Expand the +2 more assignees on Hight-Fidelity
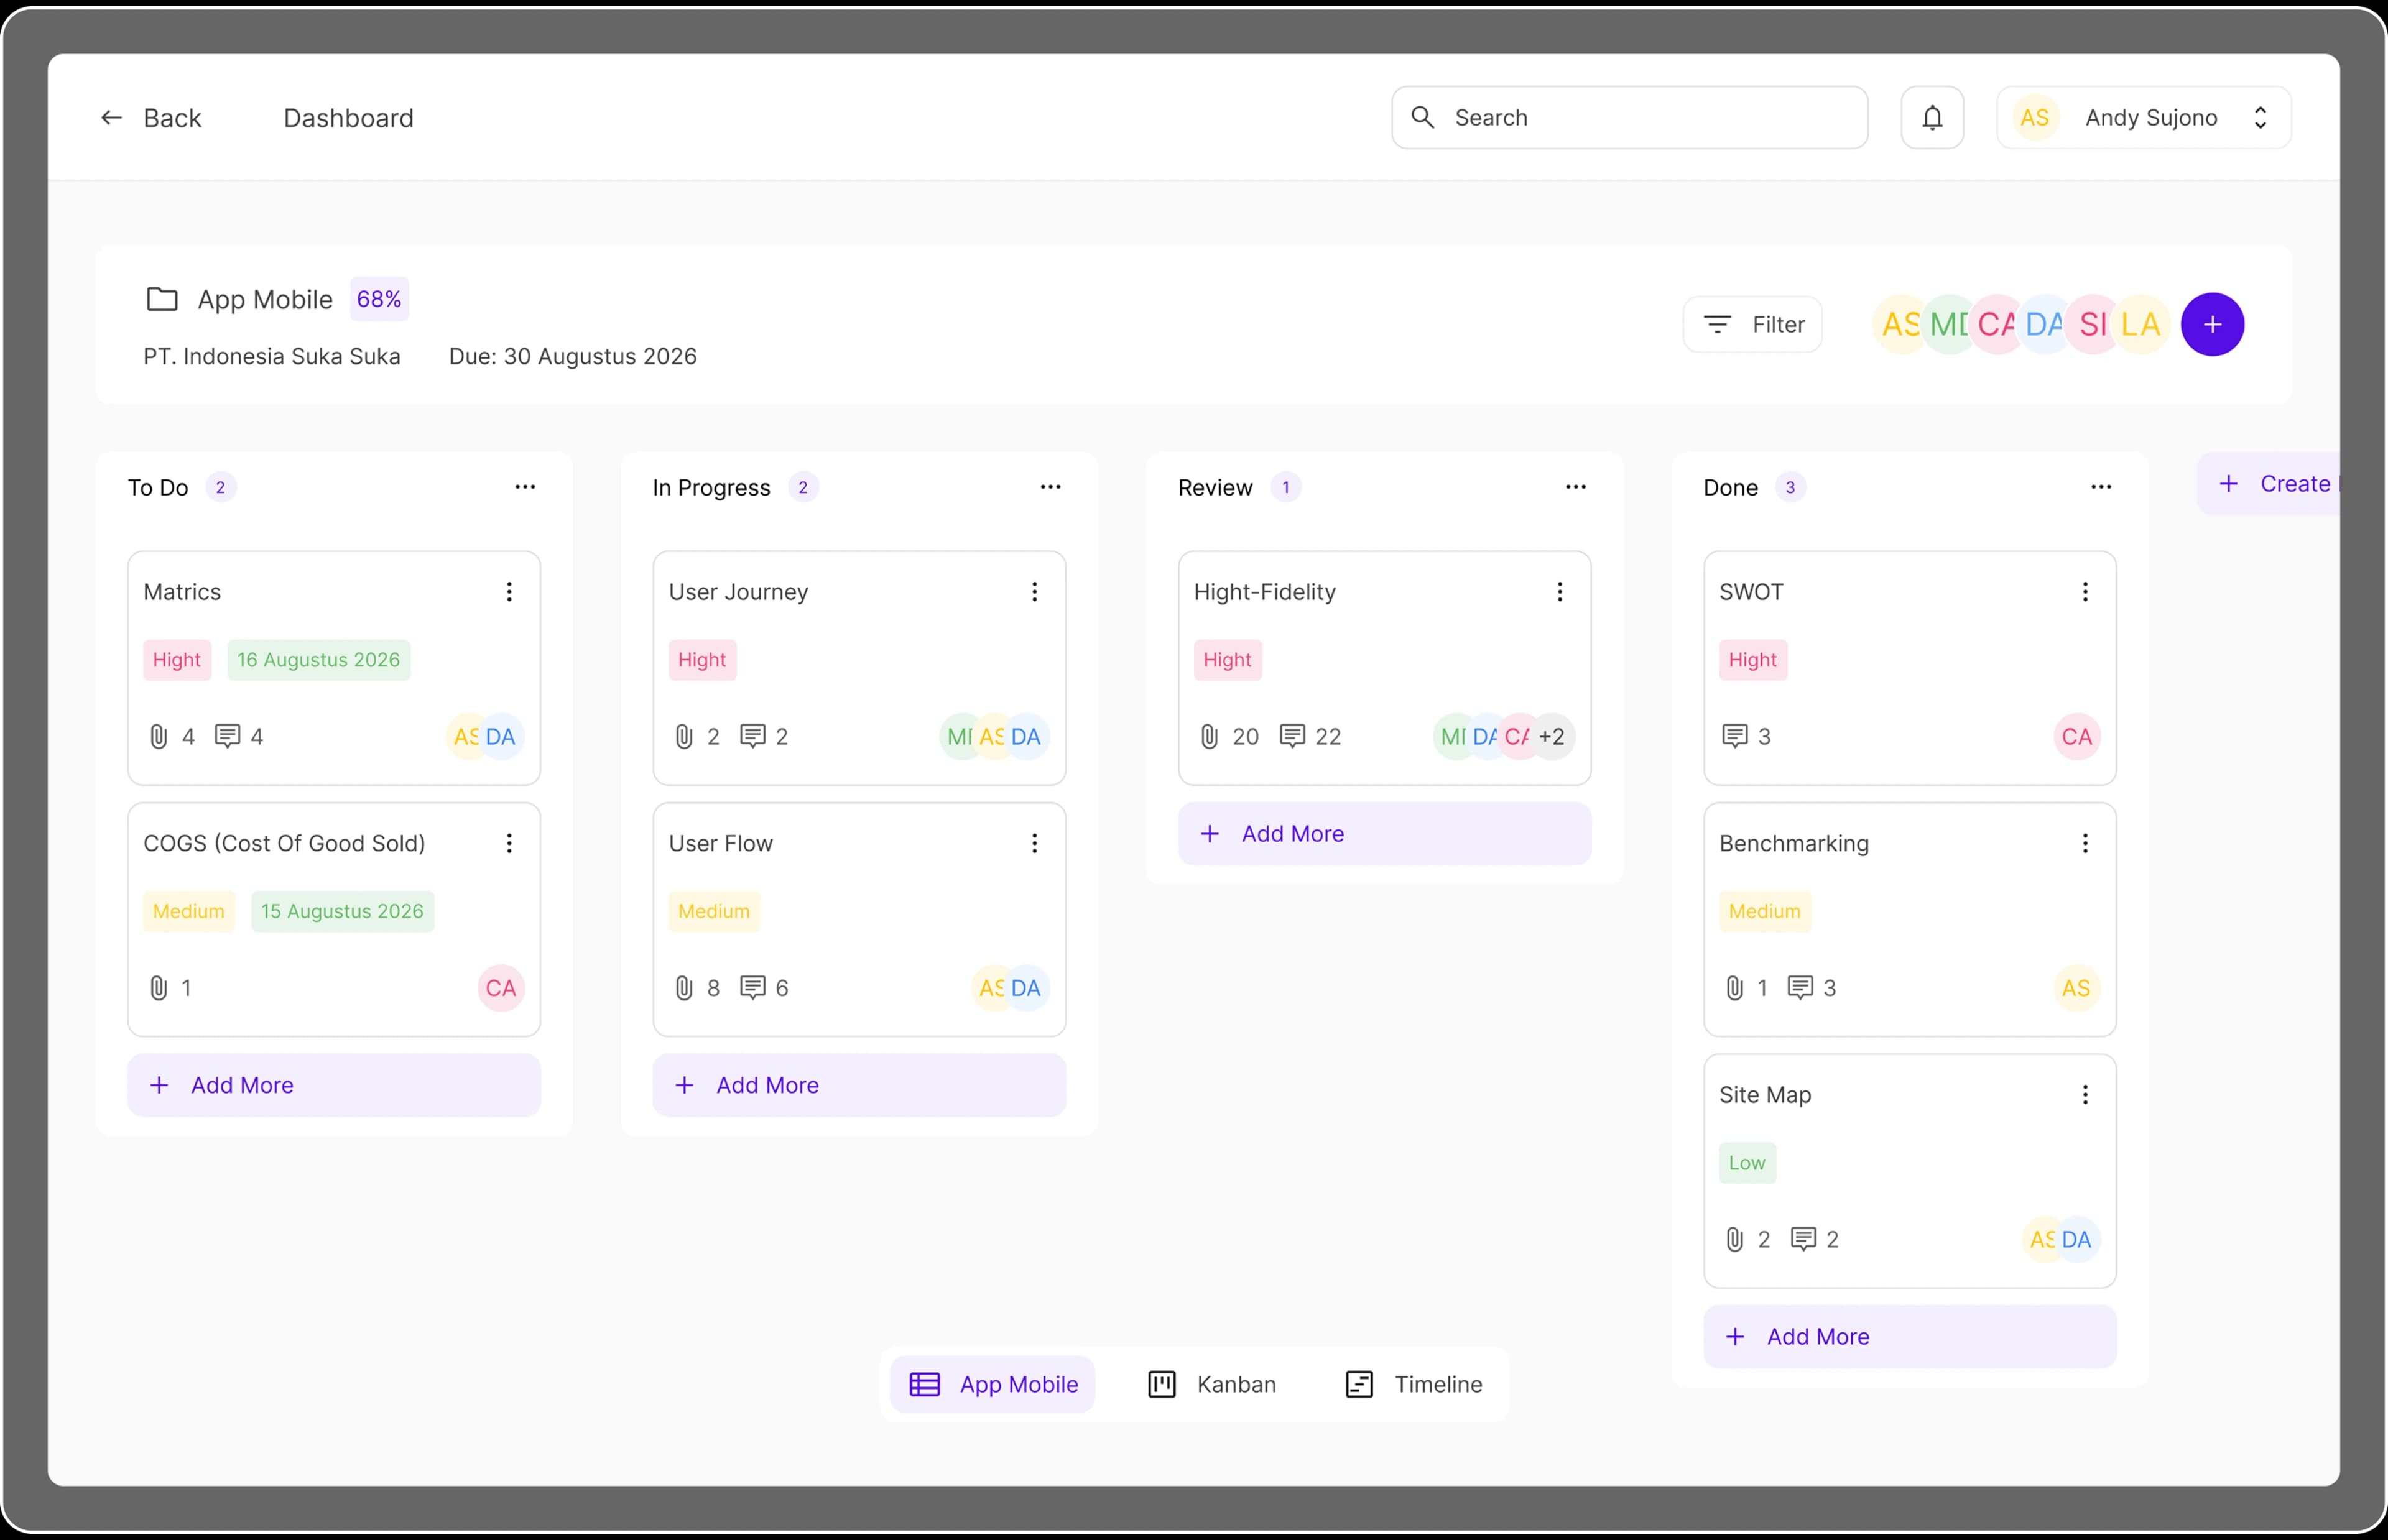Viewport: 2388px width, 1540px height. point(1552,737)
